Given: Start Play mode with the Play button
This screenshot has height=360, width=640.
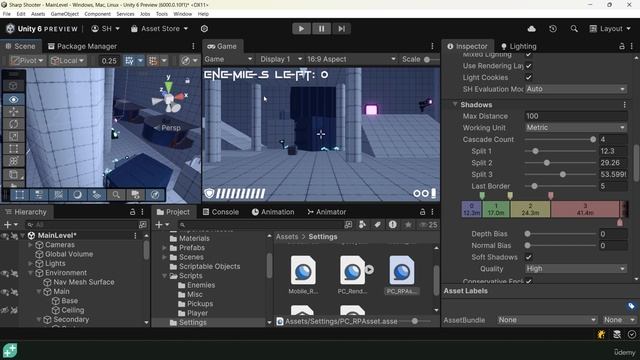Looking at the screenshot, I should (301, 29).
